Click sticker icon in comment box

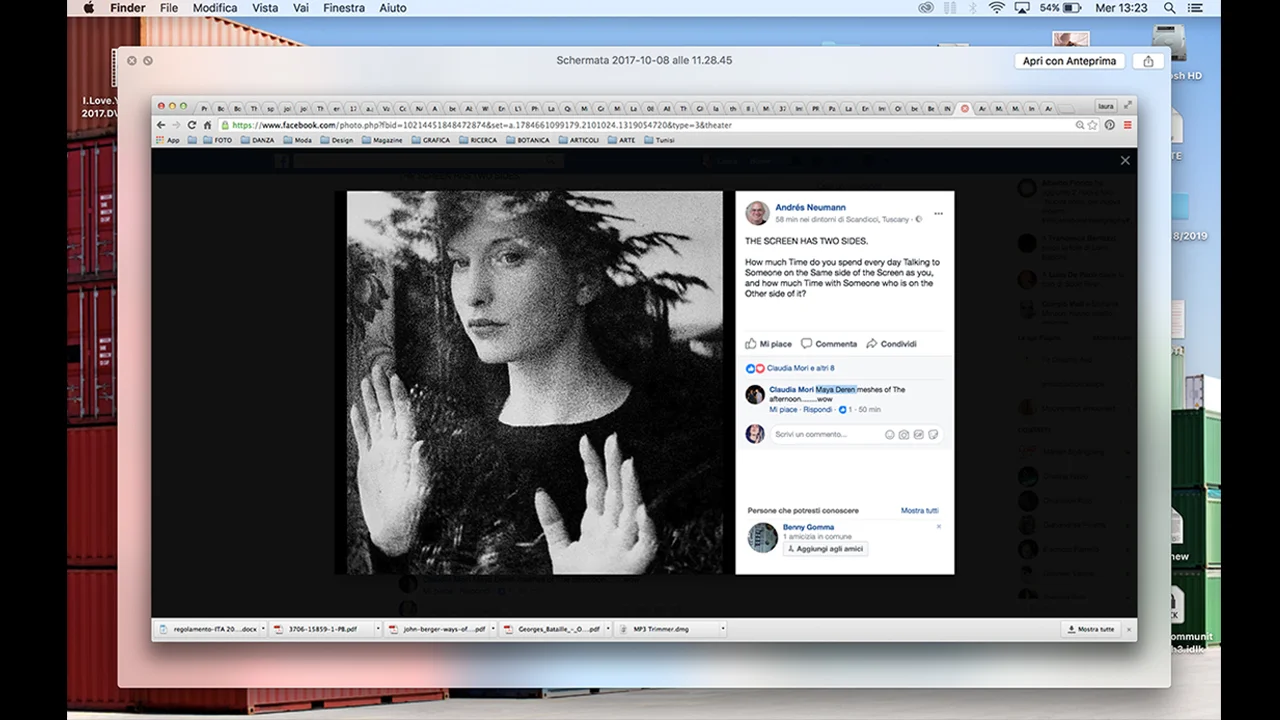coord(933,435)
